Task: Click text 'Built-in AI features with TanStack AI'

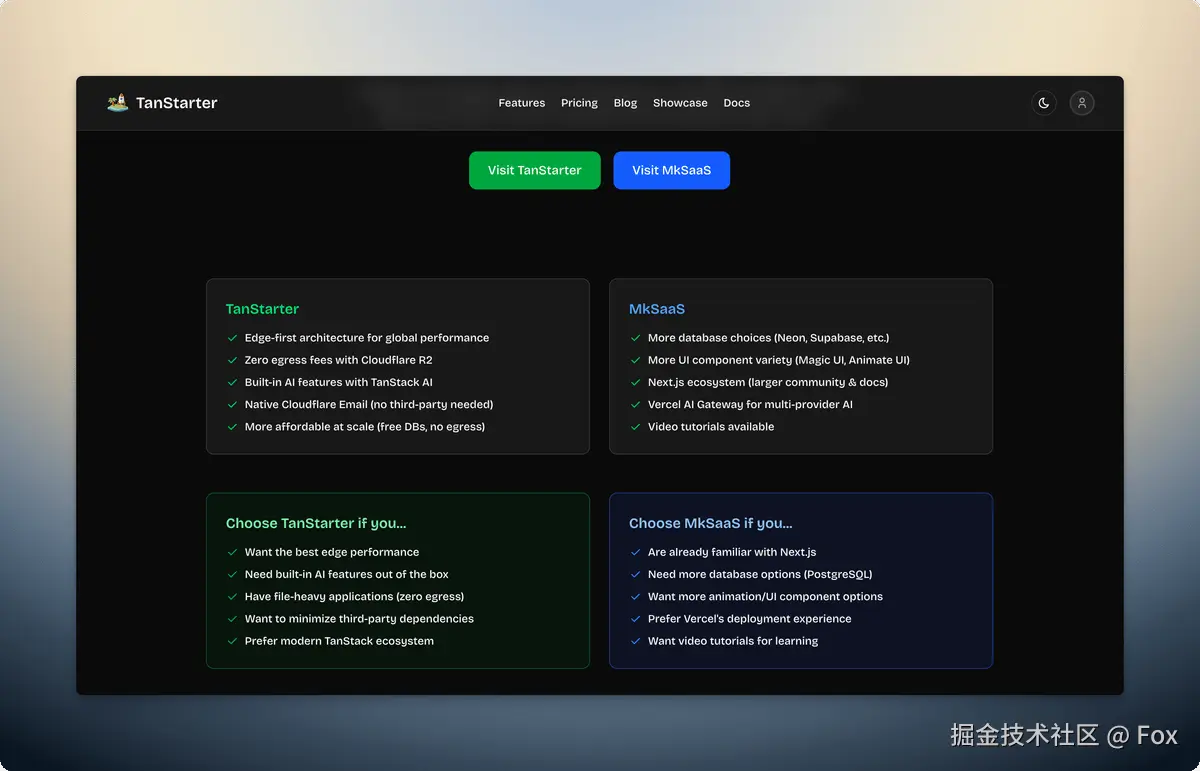Action: click(x=339, y=382)
